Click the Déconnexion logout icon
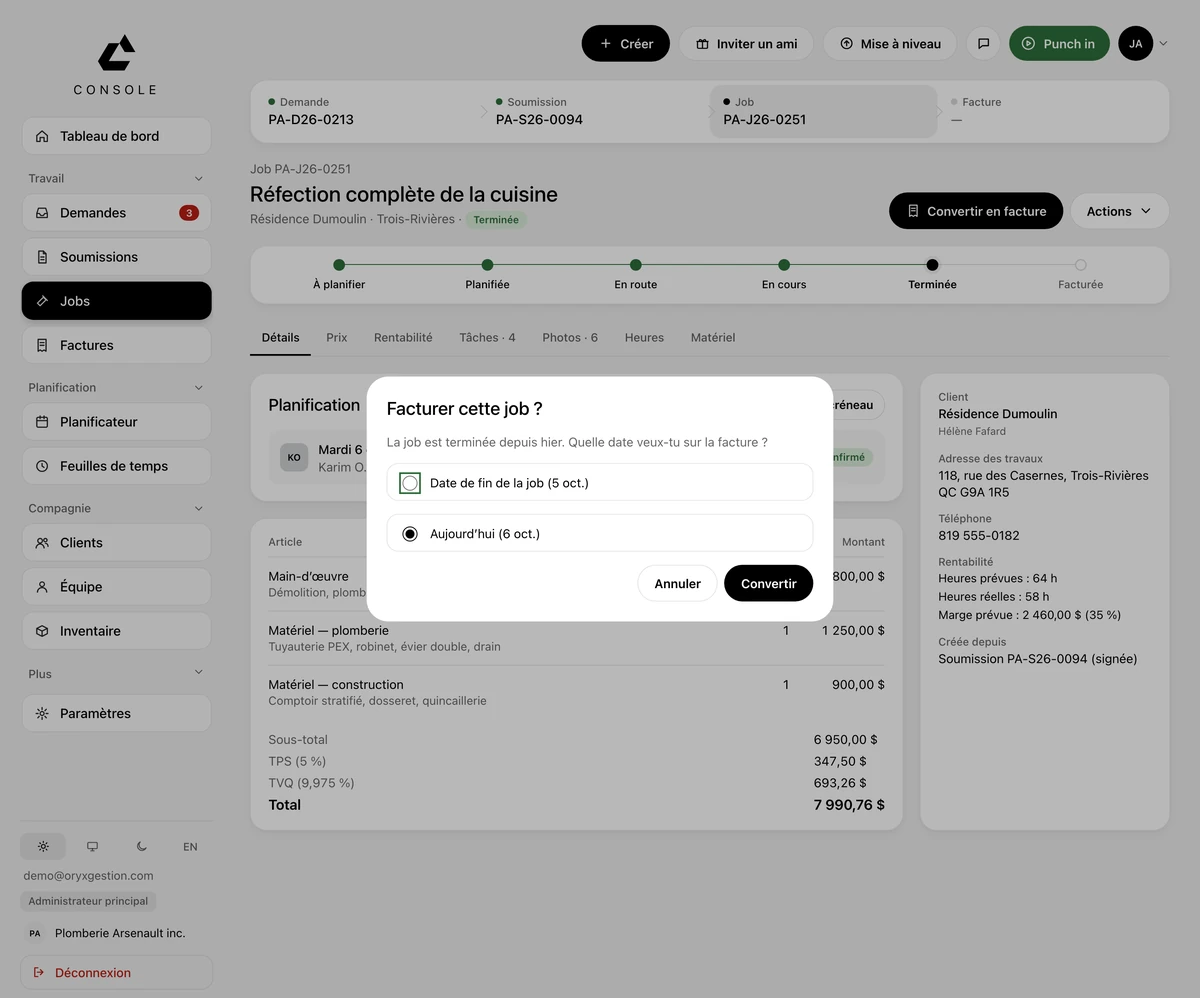The height and width of the screenshot is (998, 1200). point(39,972)
